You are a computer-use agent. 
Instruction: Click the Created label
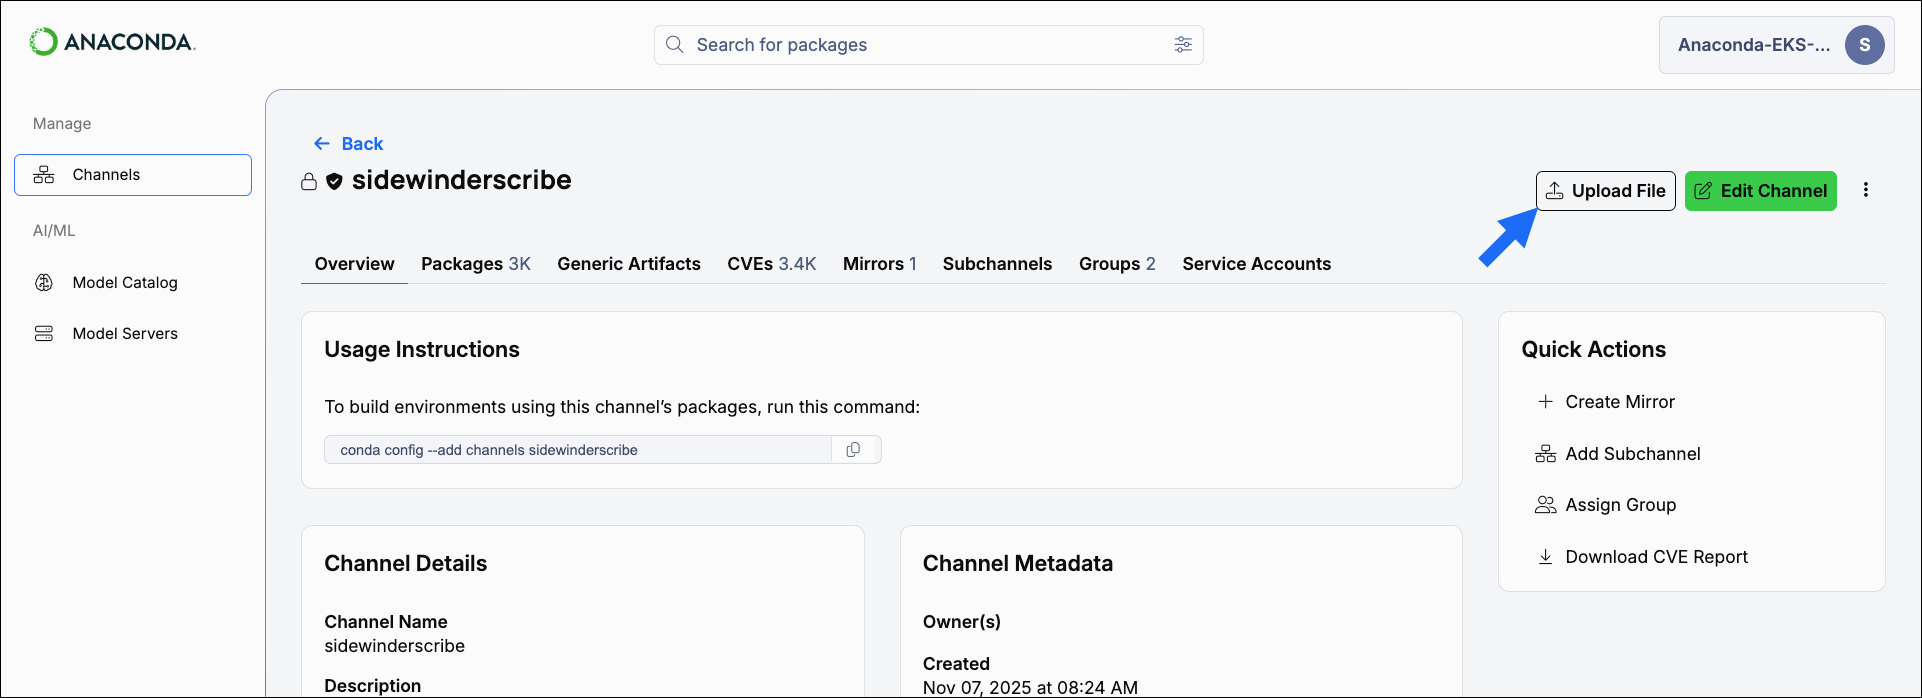(x=956, y=664)
